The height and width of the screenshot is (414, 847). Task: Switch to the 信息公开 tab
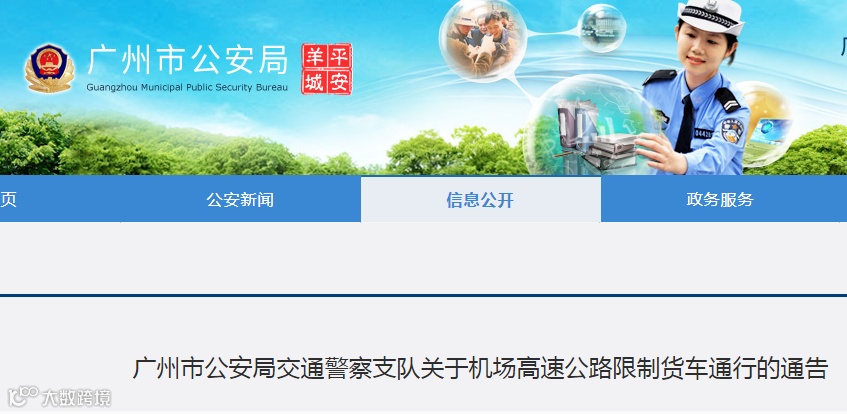(480, 199)
